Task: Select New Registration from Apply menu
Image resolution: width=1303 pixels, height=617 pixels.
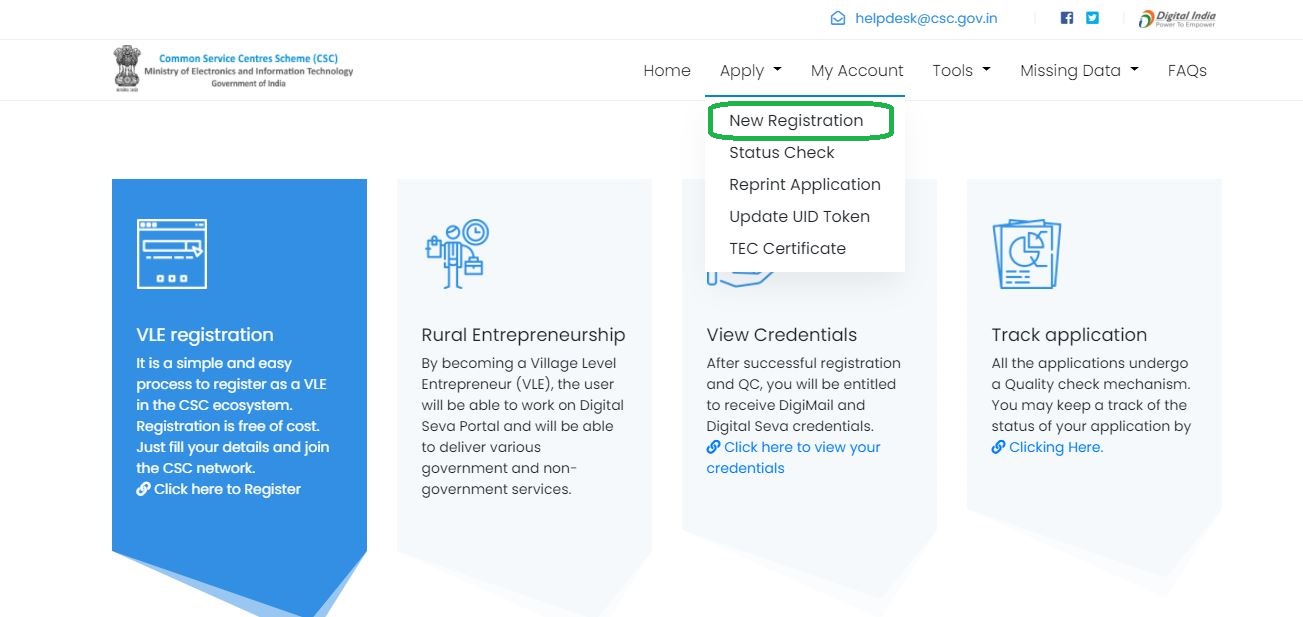Action: coord(796,120)
